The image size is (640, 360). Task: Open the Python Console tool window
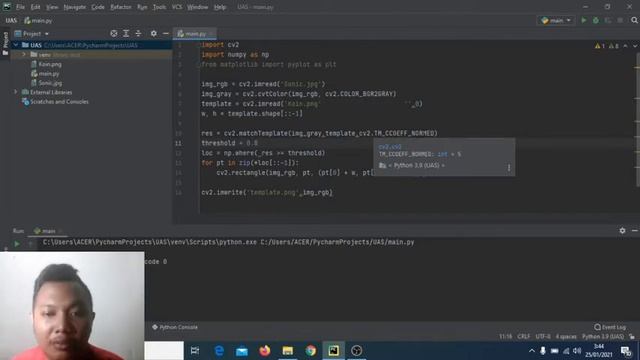tap(175, 327)
